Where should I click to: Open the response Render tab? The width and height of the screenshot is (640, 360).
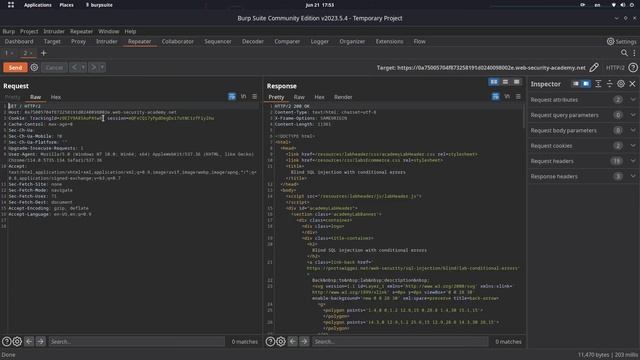[343, 97]
